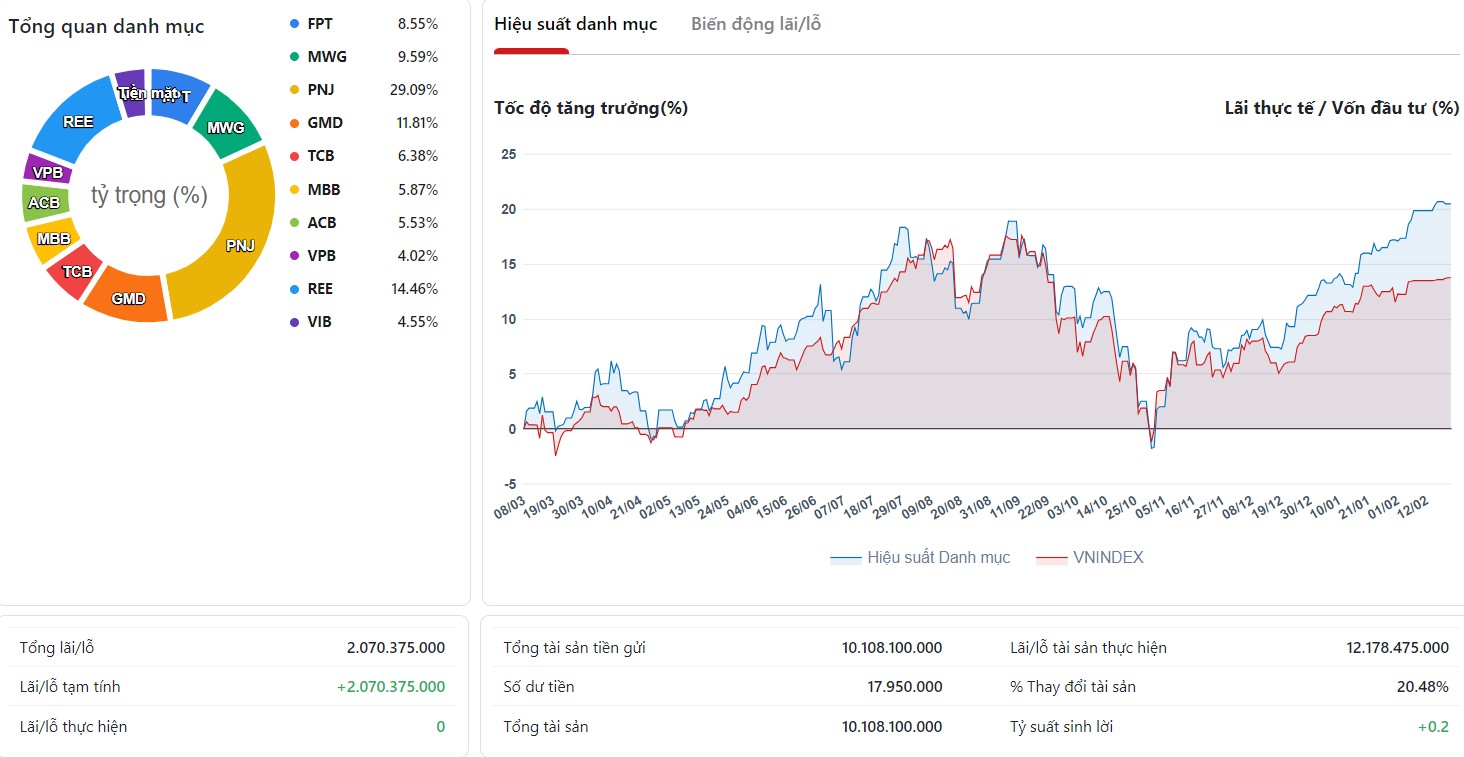Click the Tỷ suất sinh lời value +0.2
The height and width of the screenshot is (757, 1464).
[1433, 727]
